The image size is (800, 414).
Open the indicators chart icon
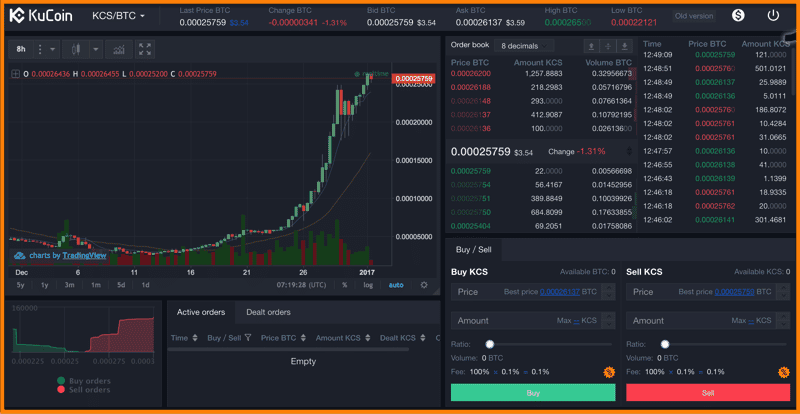(x=119, y=49)
